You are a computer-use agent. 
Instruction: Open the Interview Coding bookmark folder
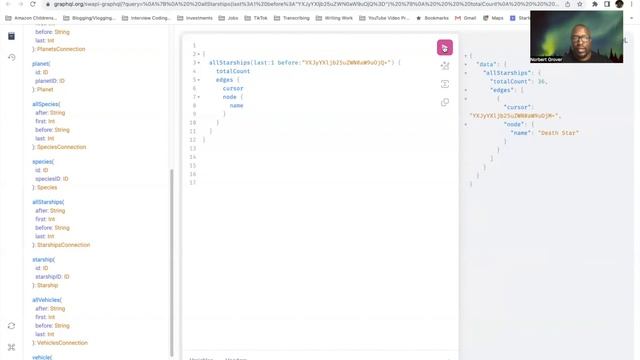147,18
